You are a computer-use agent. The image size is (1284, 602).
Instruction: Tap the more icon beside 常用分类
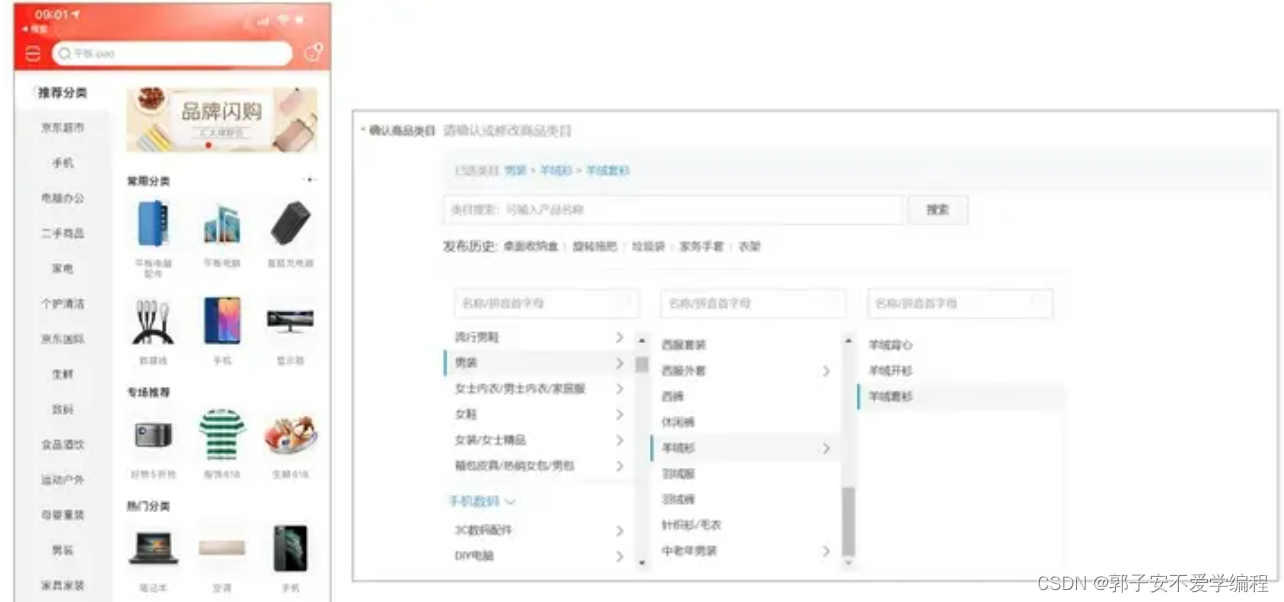click(310, 180)
